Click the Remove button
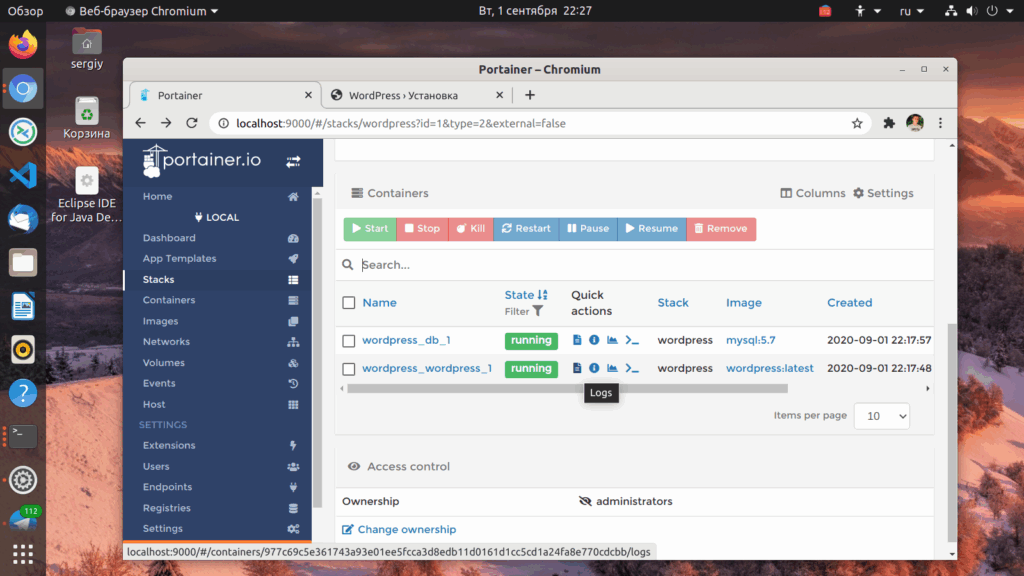 pyautogui.click(x=721, y=229)
